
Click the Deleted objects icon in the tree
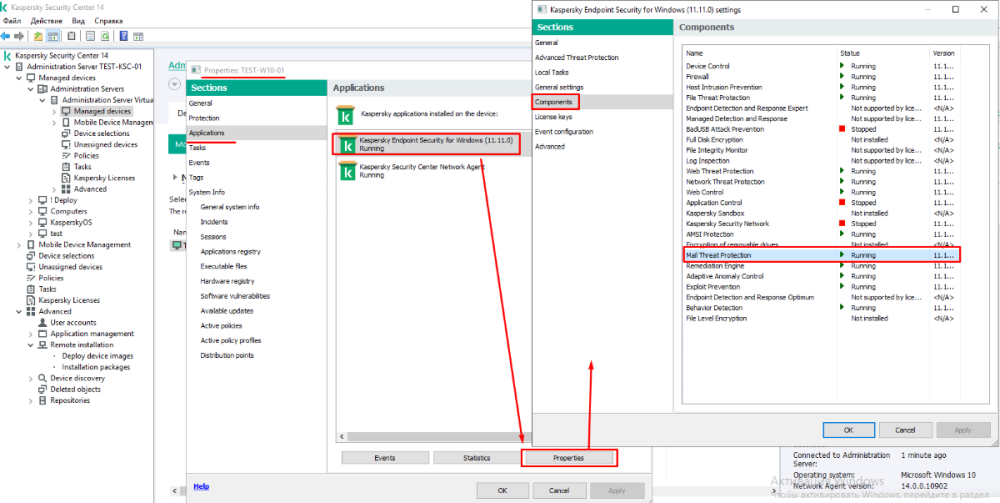click(x=43, y=390)
